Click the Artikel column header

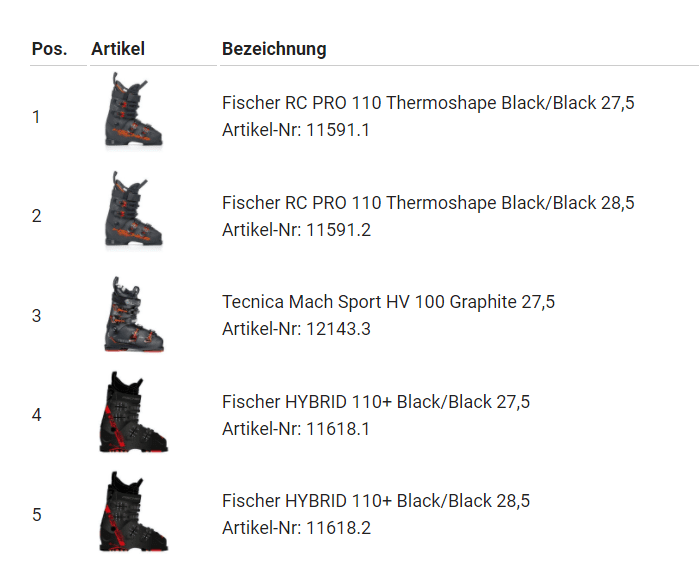pos(118,49)
